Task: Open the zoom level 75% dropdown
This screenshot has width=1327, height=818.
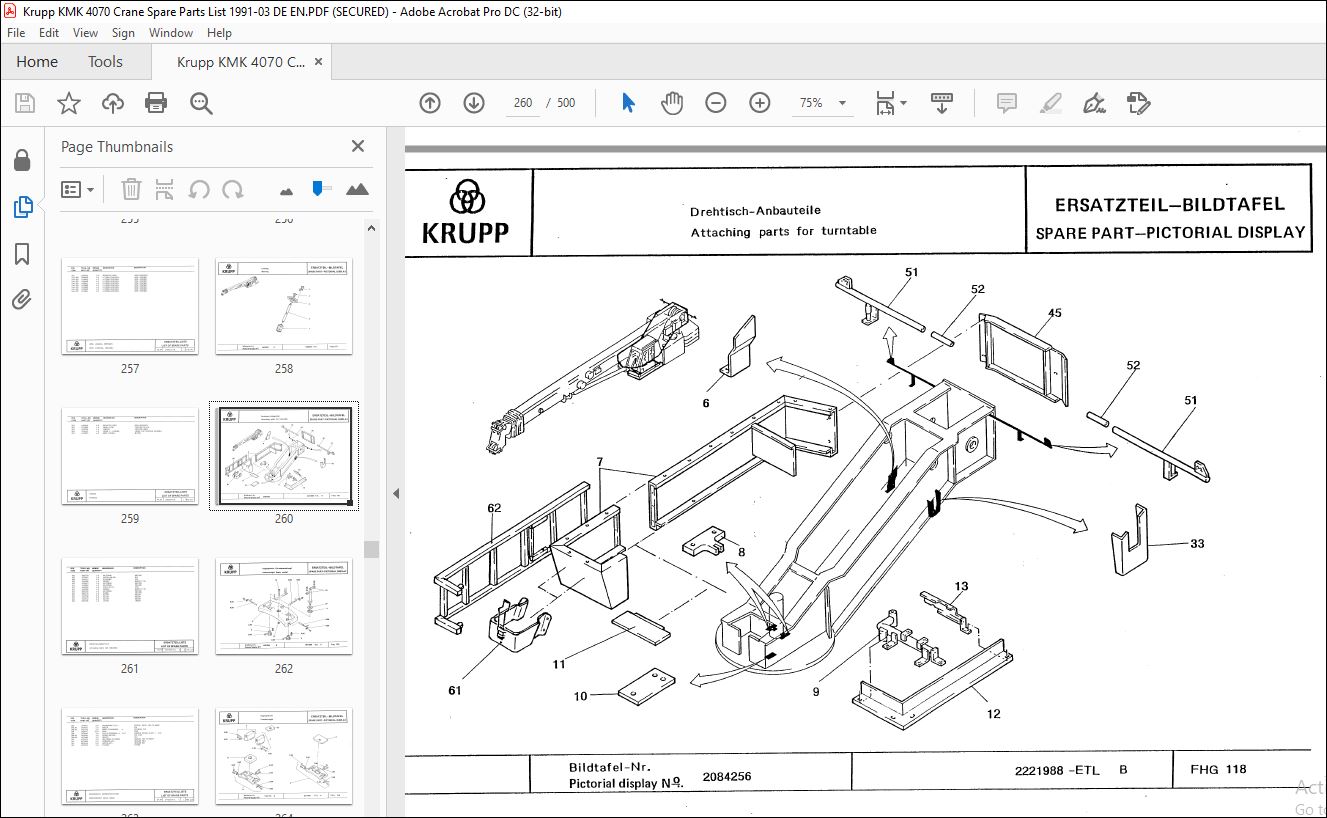Action: point(822,103)
